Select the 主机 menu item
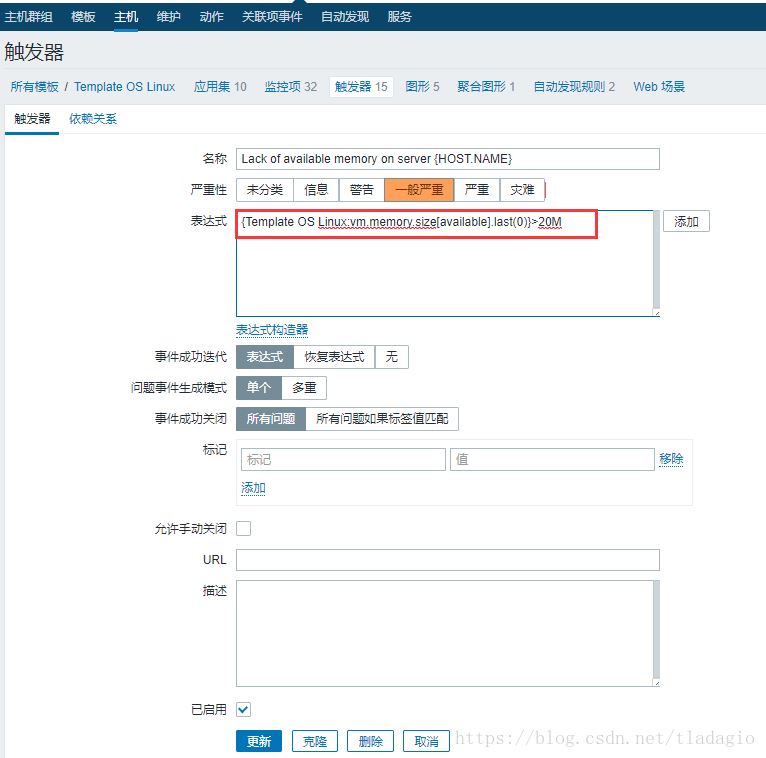Viewport: 766px width, 758px height. click(126, 17)
